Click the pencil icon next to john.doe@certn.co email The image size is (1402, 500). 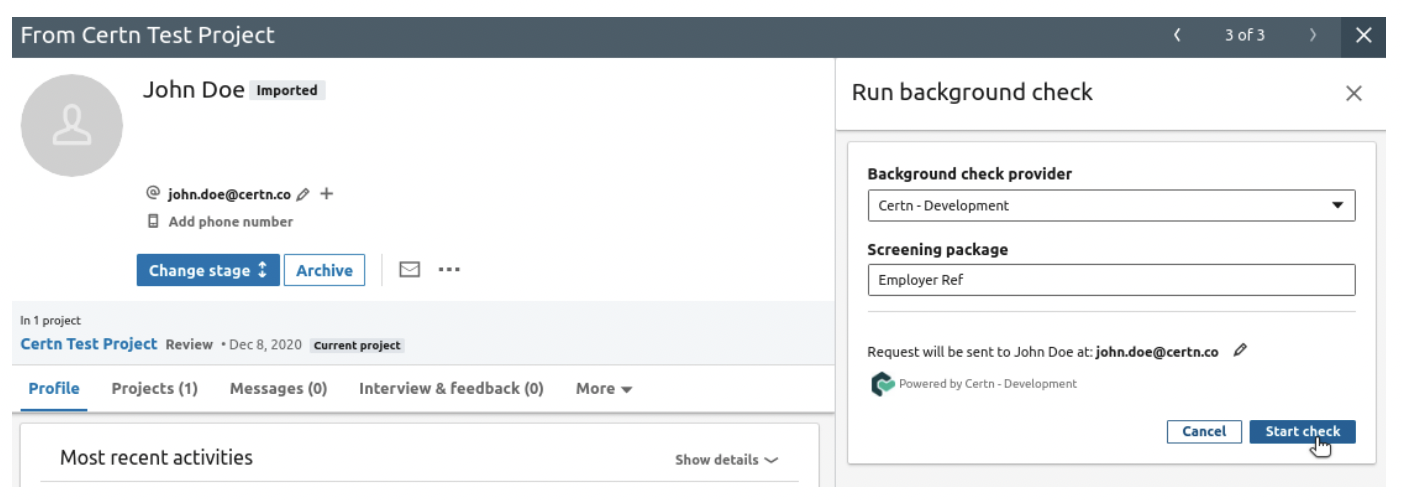[303, 194]
